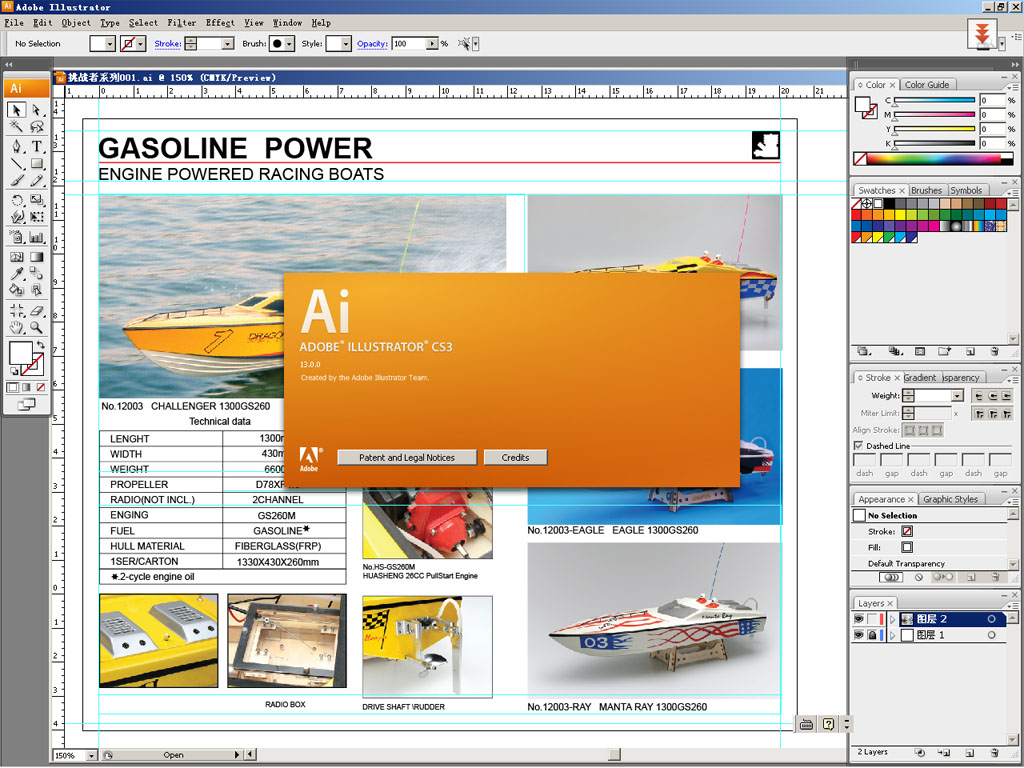Select the Pencil tool
The image size is (1024, 768).
point(37,180)
